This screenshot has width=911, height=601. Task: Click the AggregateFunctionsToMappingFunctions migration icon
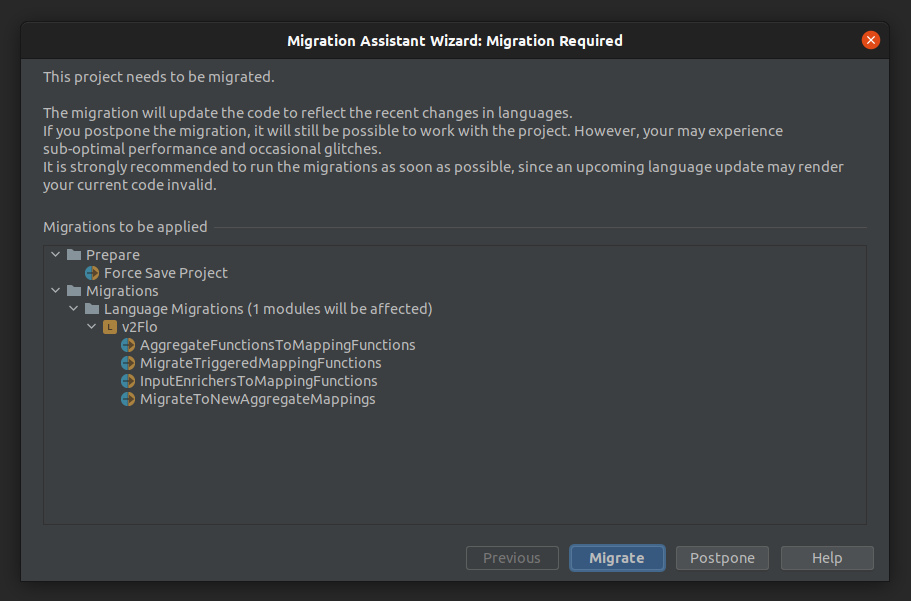(128, 344)
